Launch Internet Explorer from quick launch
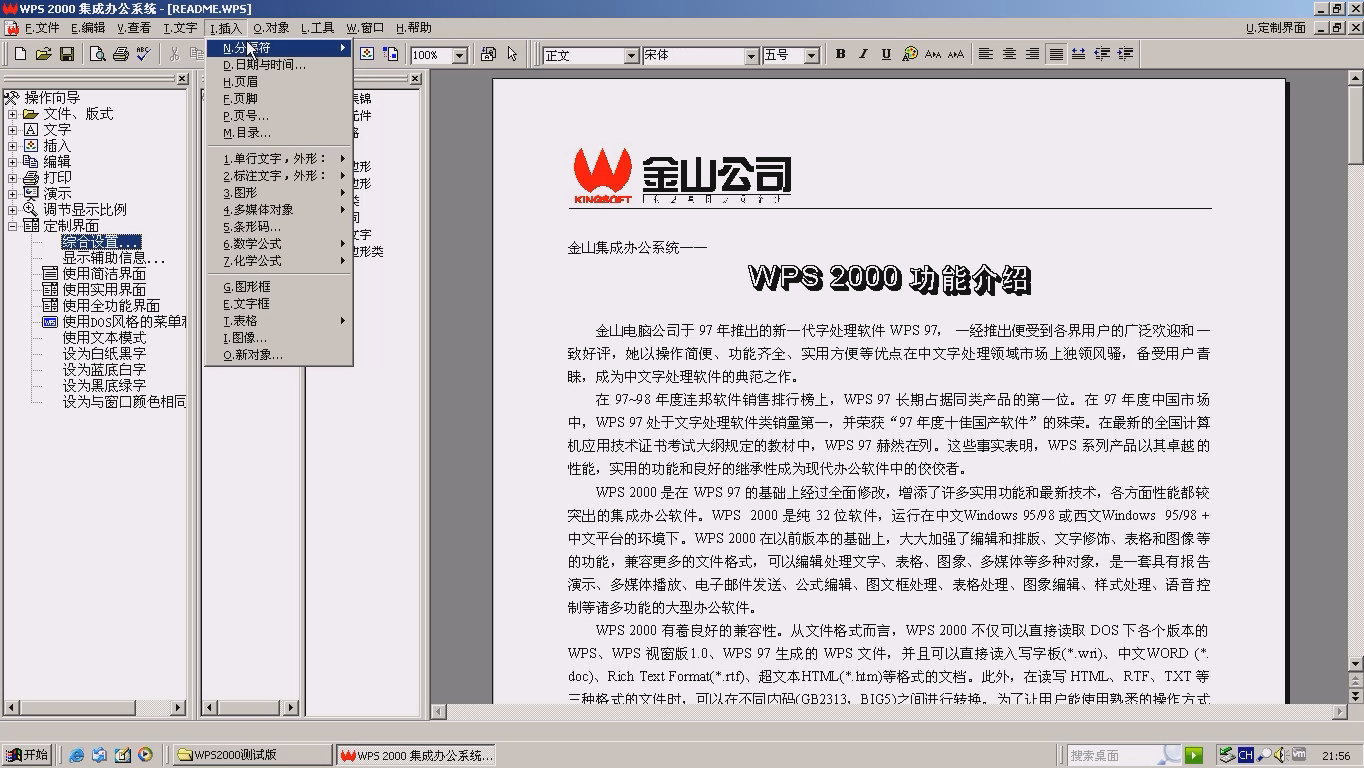1364x768 pixels. (77, 755)
